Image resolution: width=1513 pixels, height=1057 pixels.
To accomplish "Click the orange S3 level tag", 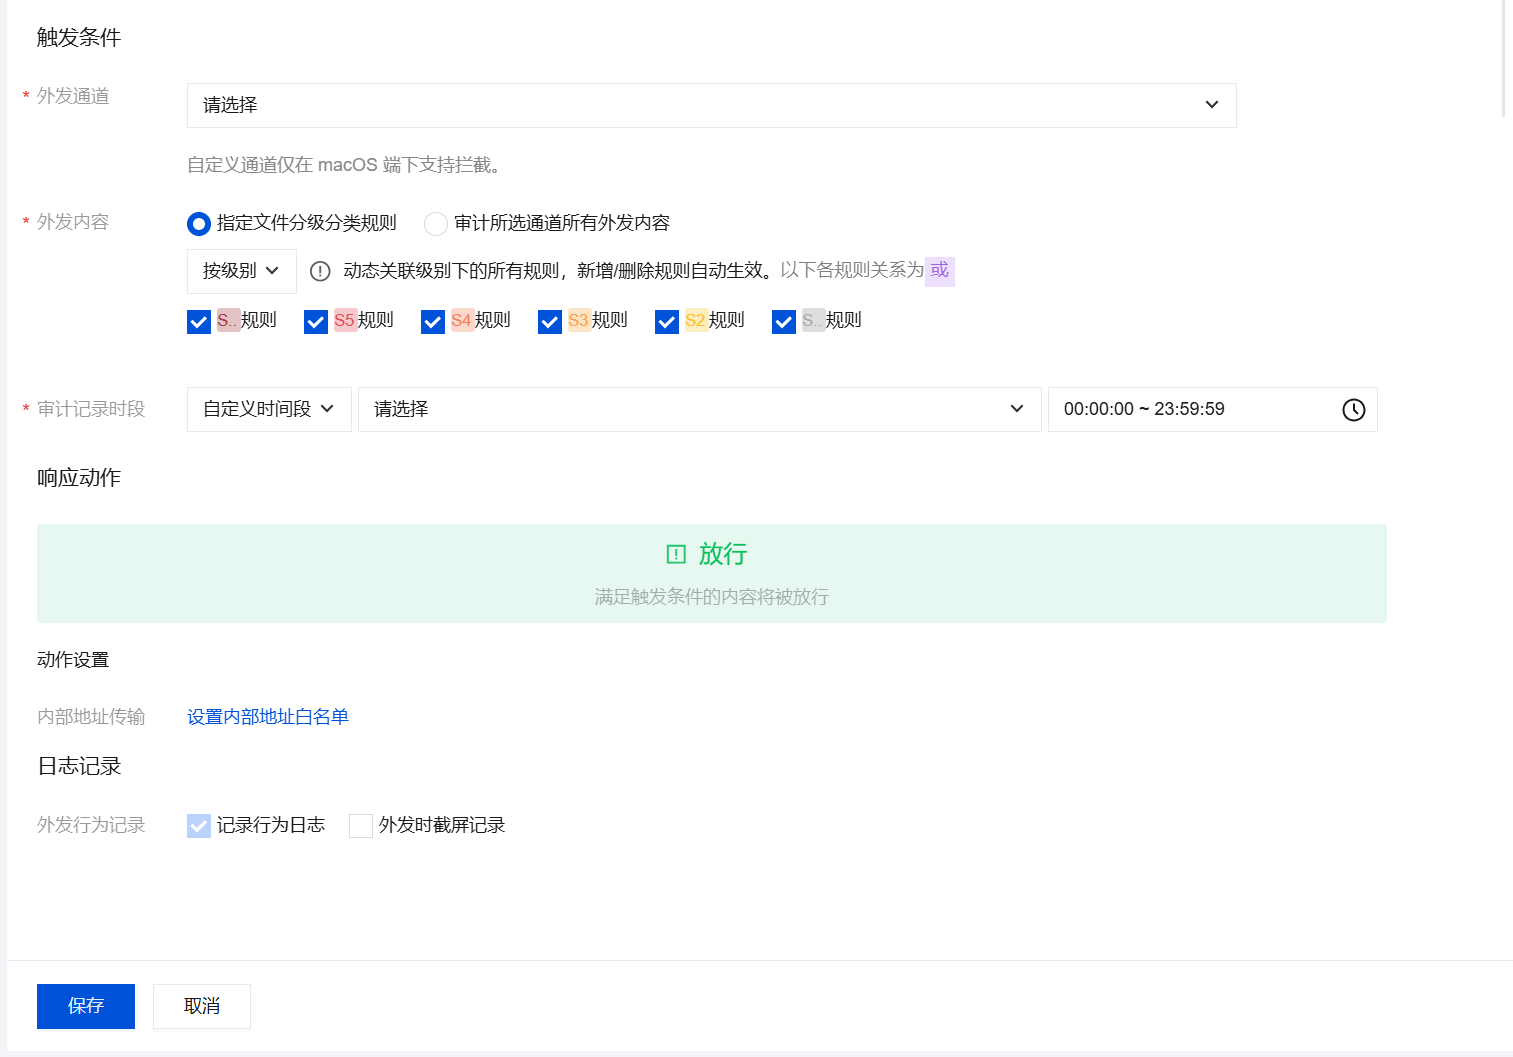I will [x=578, y=320].
